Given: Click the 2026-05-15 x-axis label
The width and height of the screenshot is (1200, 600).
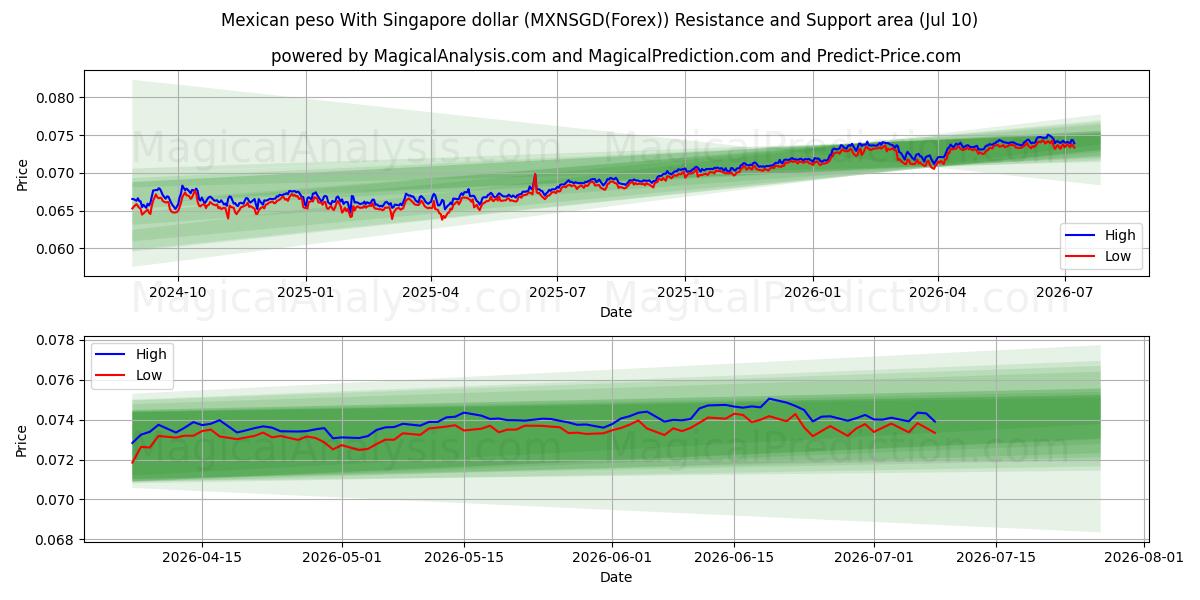Looking at the screenshot, I should click(x=464, y=557).
